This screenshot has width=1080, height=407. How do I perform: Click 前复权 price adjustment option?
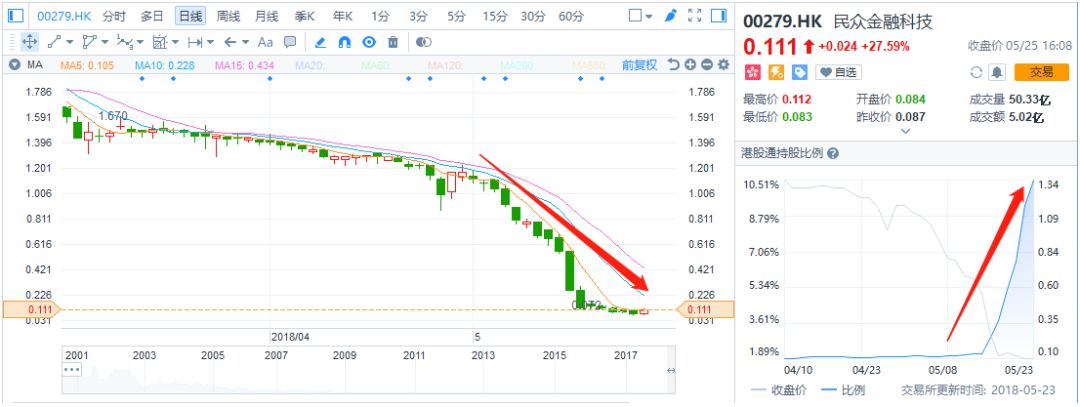(x=639, y=65)
